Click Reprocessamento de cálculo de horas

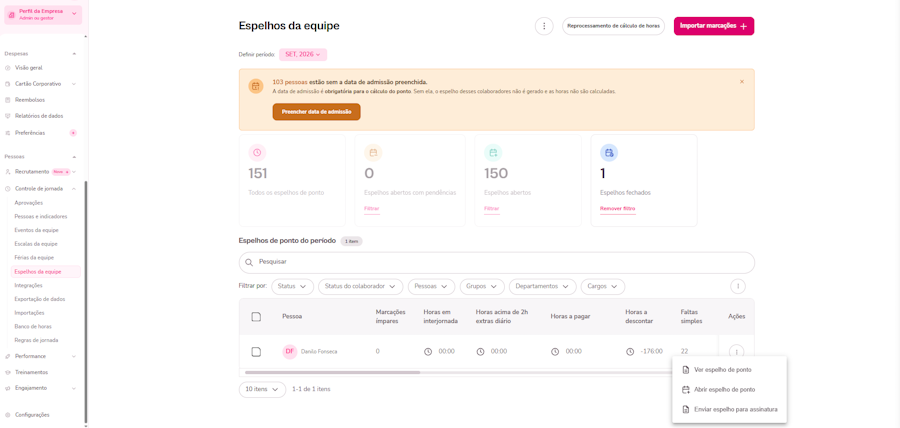pos(613,26)
